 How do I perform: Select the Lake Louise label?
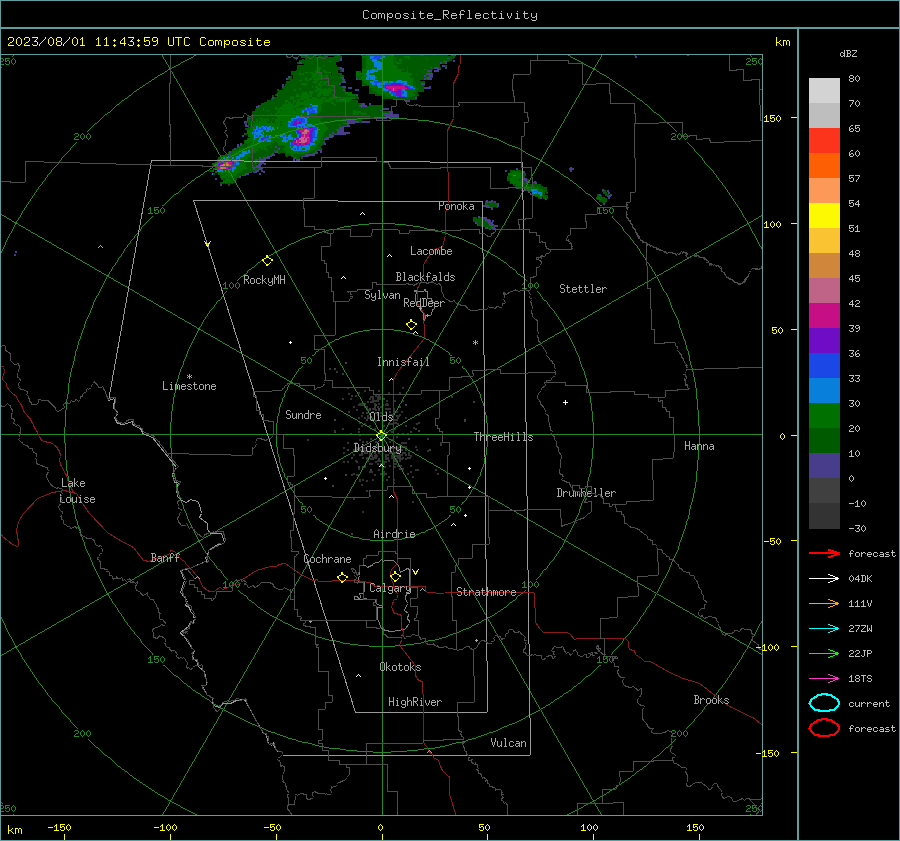(x=77, y=491)
